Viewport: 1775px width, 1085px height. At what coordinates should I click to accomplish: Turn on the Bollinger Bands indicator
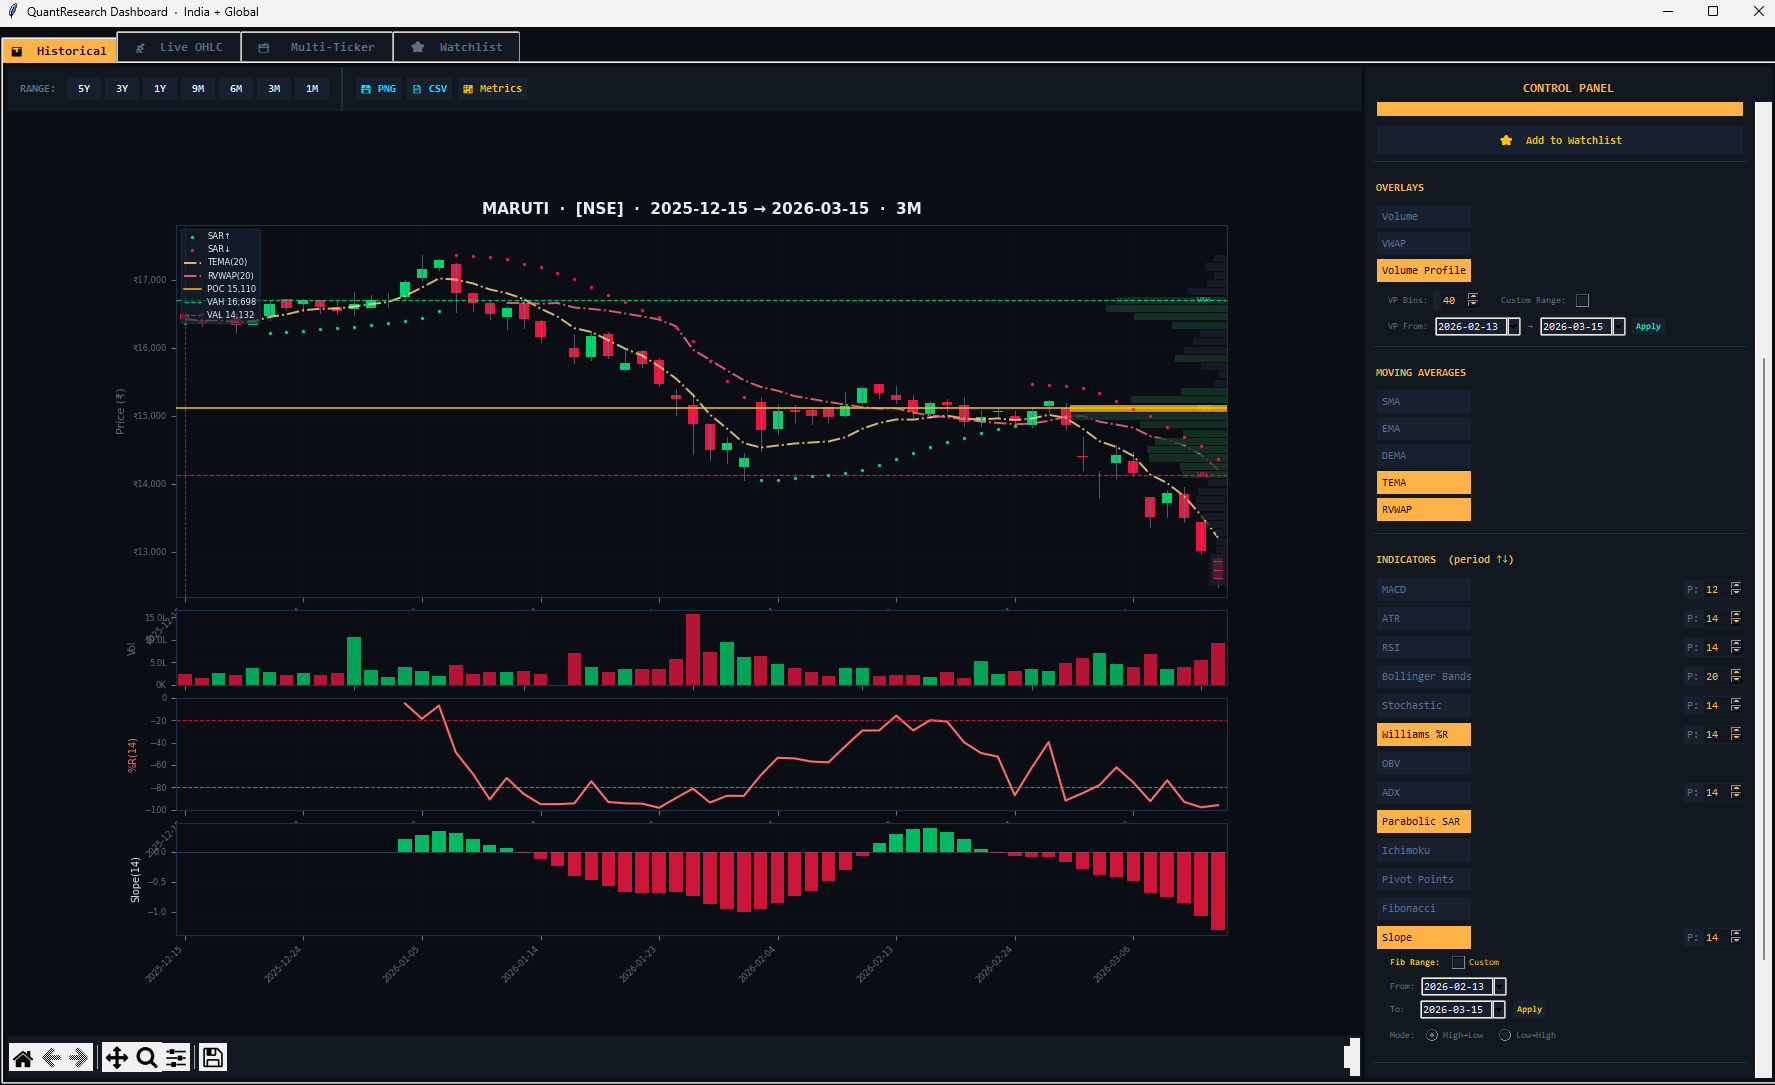click(1424, 677)
